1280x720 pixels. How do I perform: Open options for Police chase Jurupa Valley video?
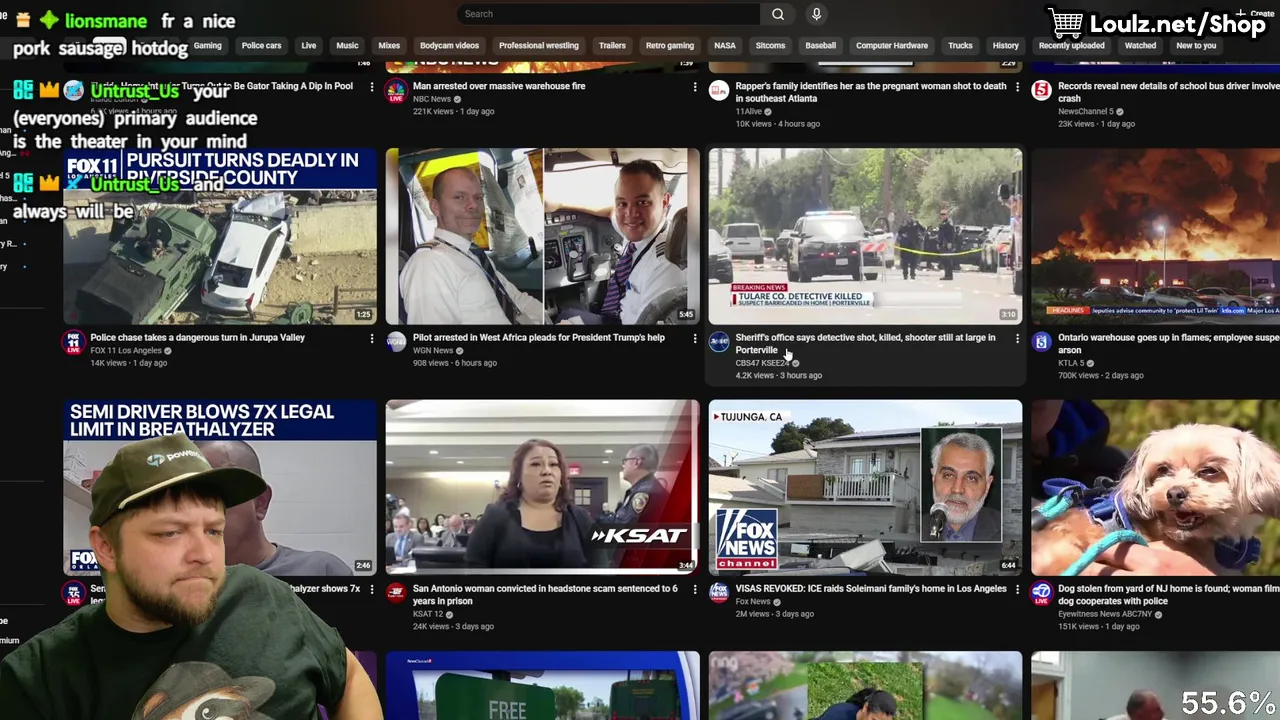(371, 338)
